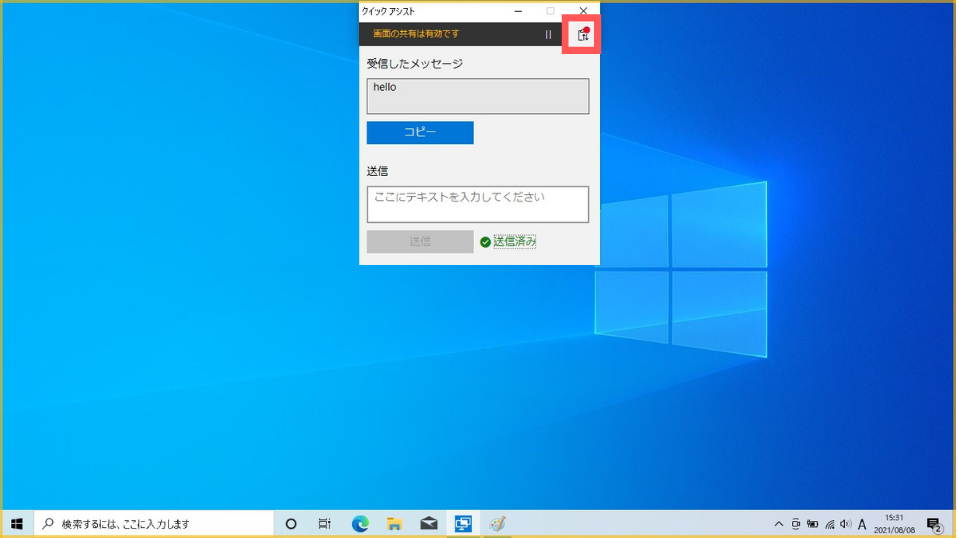The image size is (958, 538).
Task: Click the 受信したメッセージ heading
Action: tap(415, 64)
